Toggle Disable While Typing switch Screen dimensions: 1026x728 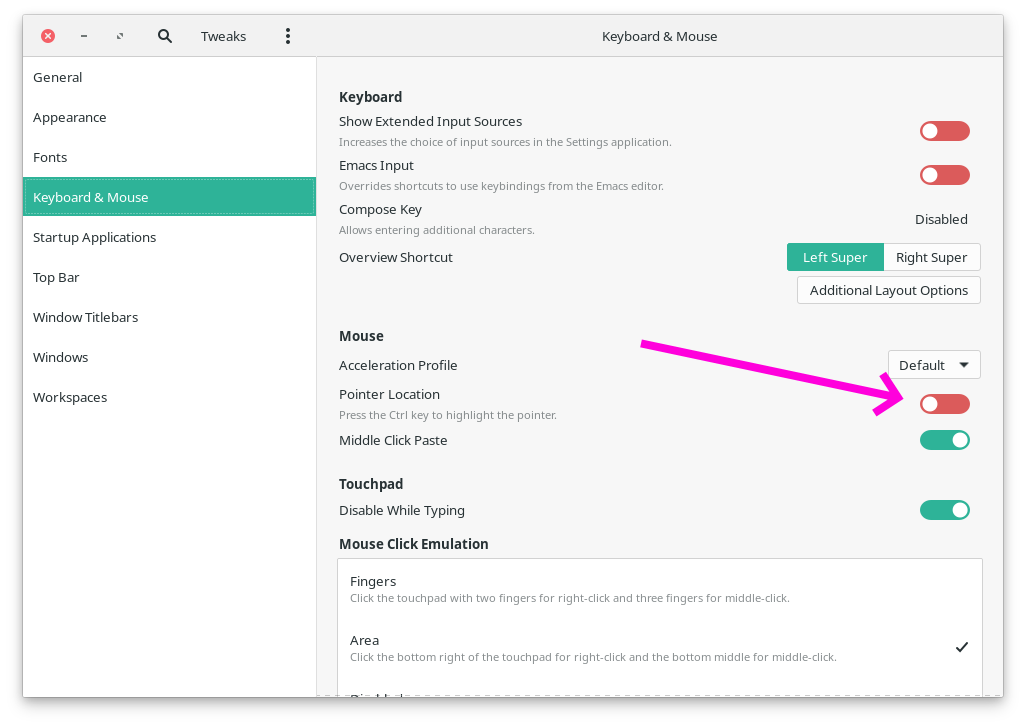[x=944, y=510]
